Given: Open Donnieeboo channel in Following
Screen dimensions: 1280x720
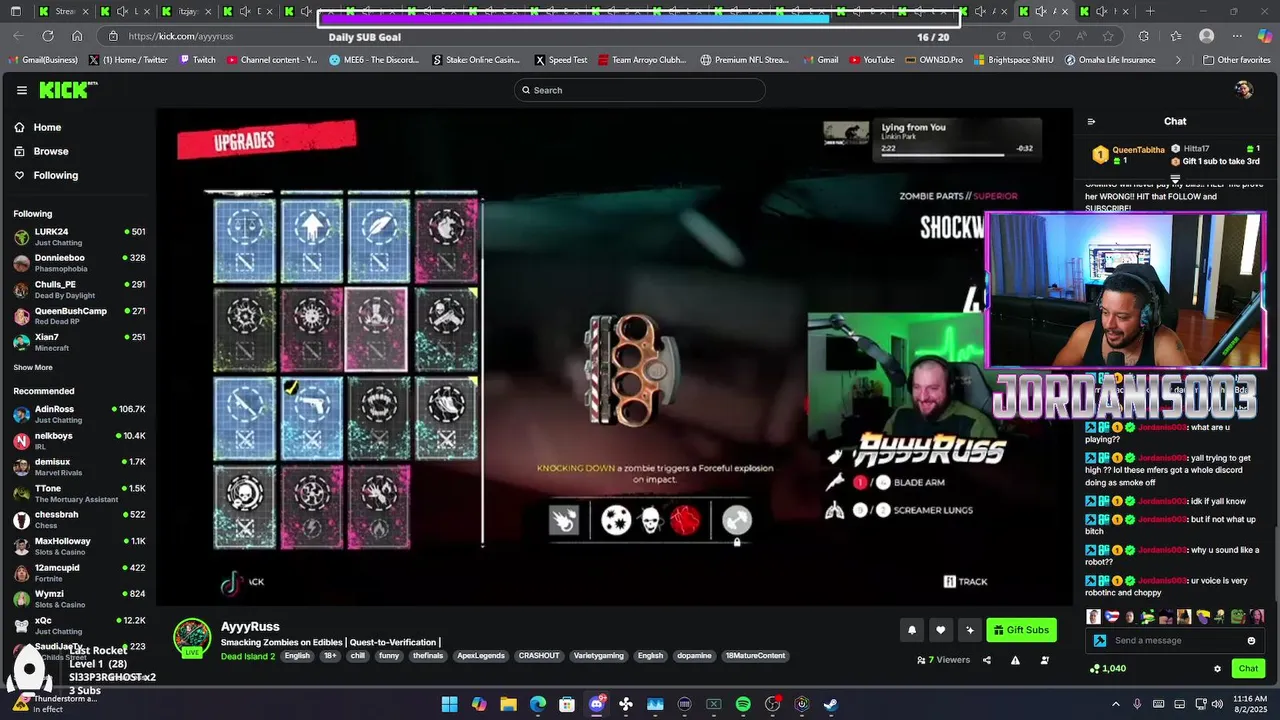Looking at the screenshot, I should click(78, 262).
